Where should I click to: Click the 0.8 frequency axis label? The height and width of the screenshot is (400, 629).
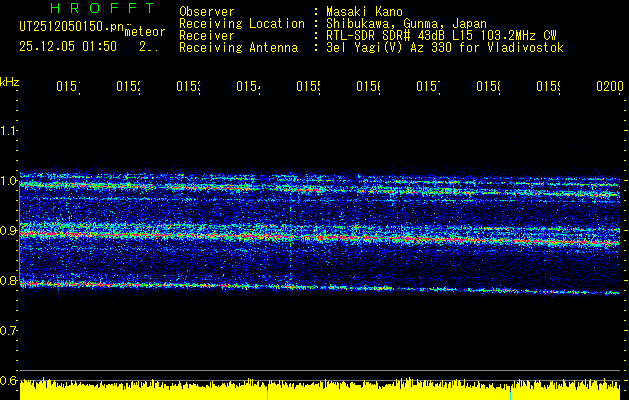pyautogui.click(x=8, y=280)
